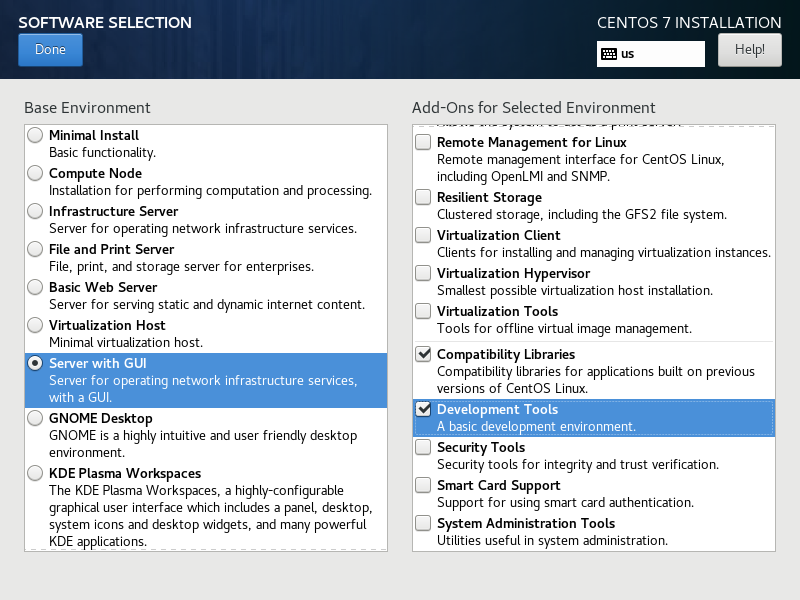Check the Resilient Storage add-on

click(x=424, y=198)
